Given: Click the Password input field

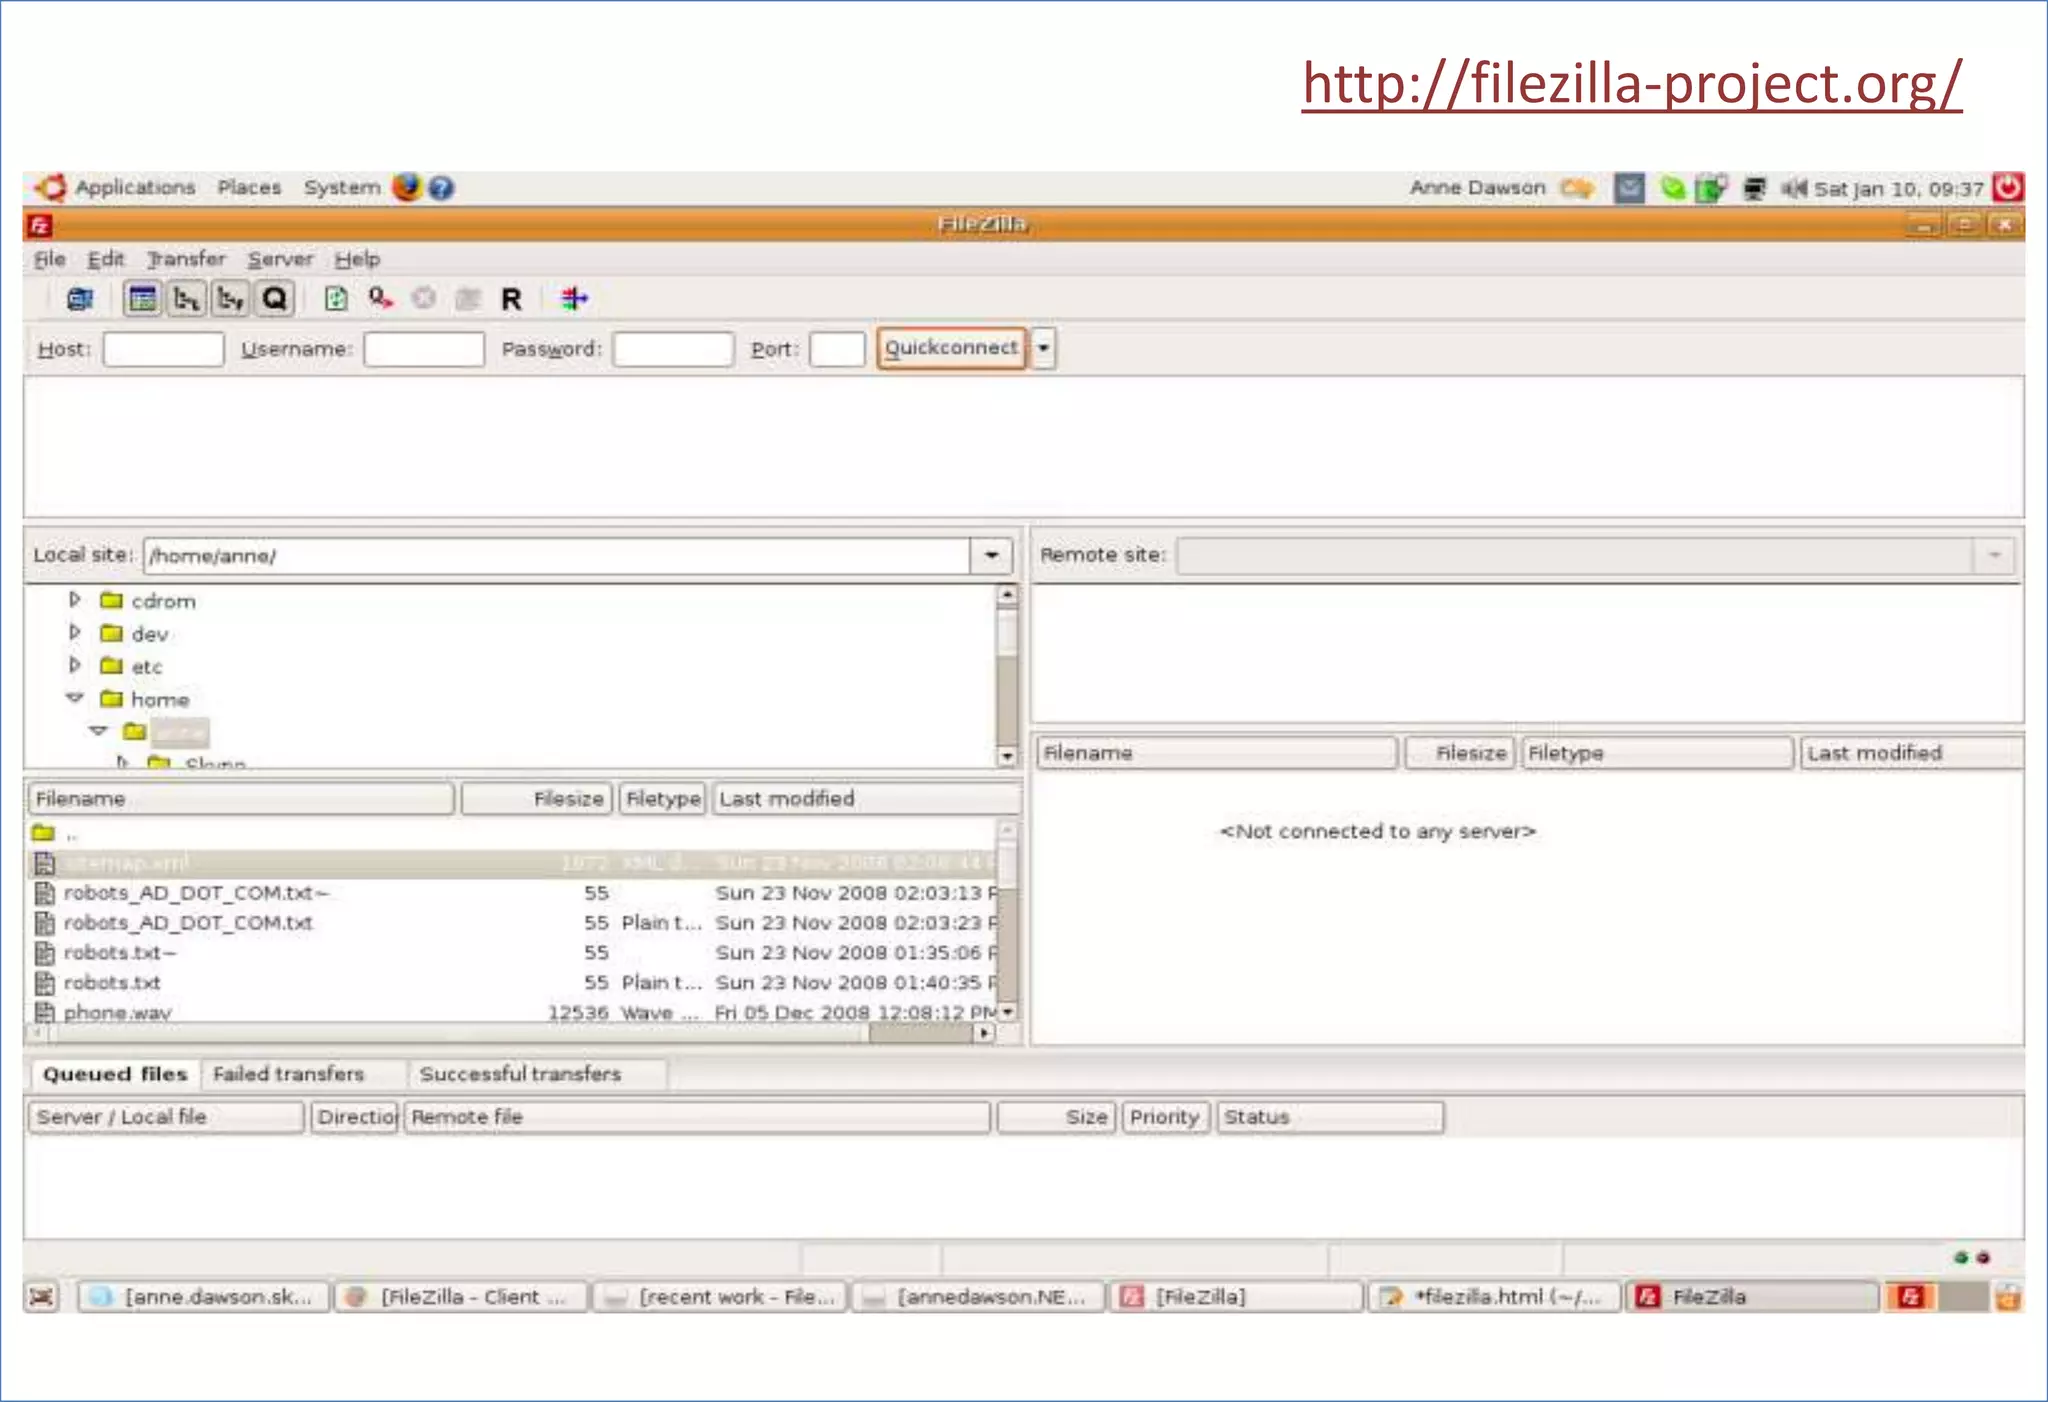Looking at the screenshot, I should coord(673,349).
